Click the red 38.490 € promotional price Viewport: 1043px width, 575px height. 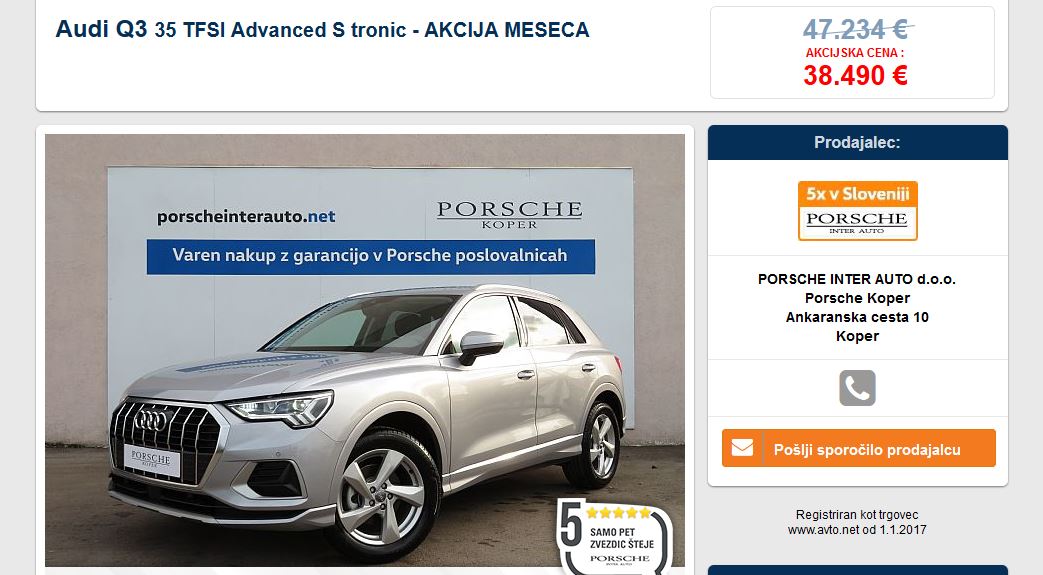(855, 75)
